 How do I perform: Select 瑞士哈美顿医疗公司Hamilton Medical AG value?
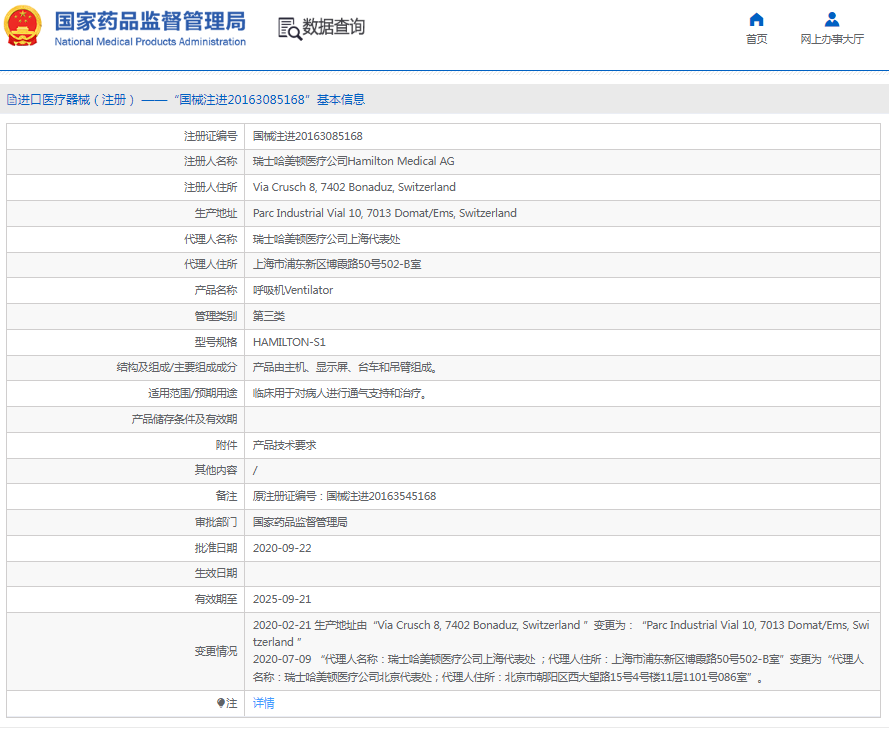(x=354, y=162)
